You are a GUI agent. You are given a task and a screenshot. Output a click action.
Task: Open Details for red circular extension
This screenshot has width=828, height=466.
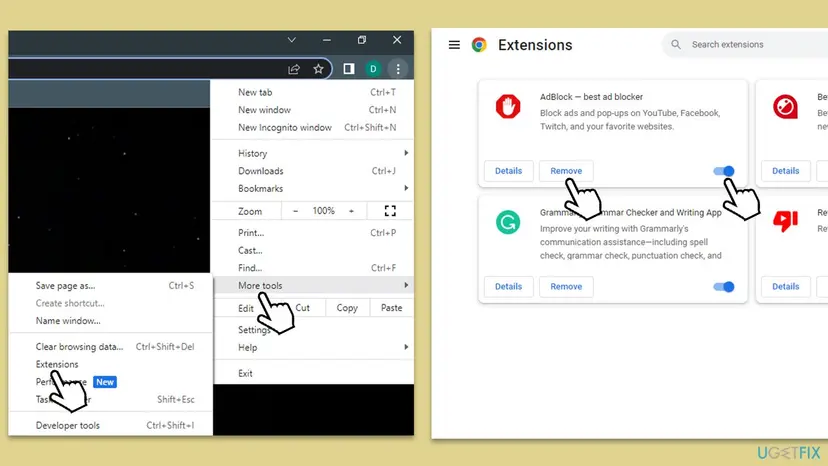(x=786, y=171)
